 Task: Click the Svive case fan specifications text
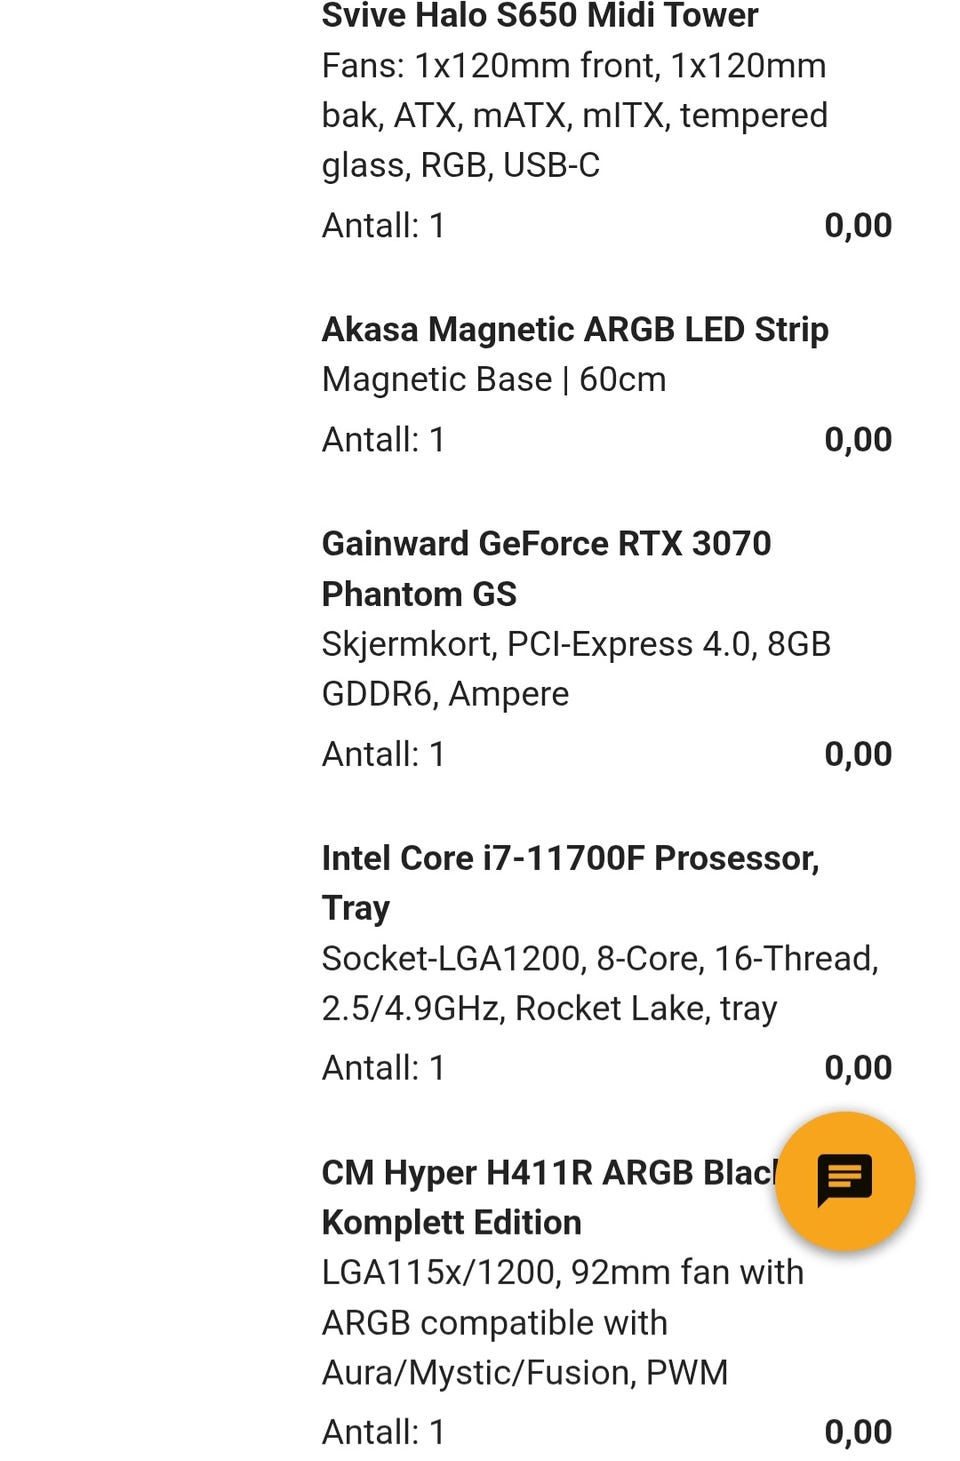(575, 115)
